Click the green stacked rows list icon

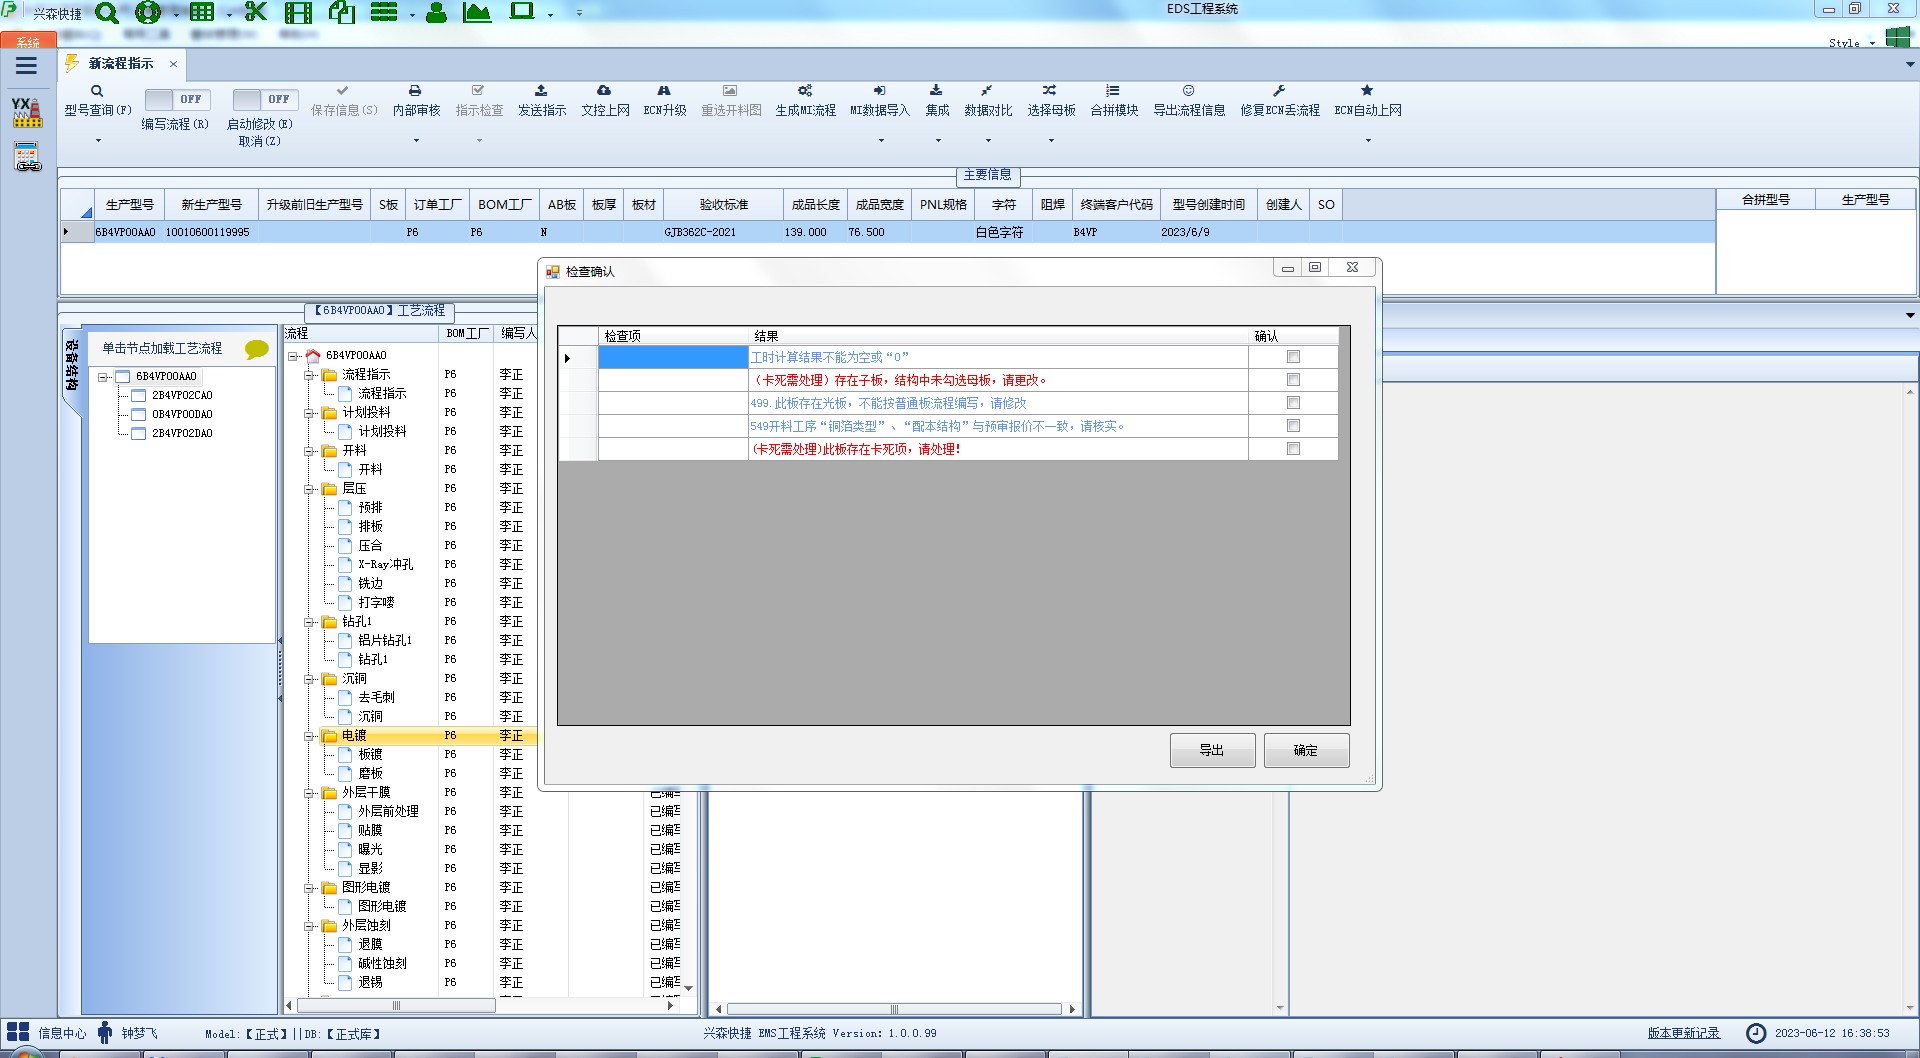click(384, 12)
